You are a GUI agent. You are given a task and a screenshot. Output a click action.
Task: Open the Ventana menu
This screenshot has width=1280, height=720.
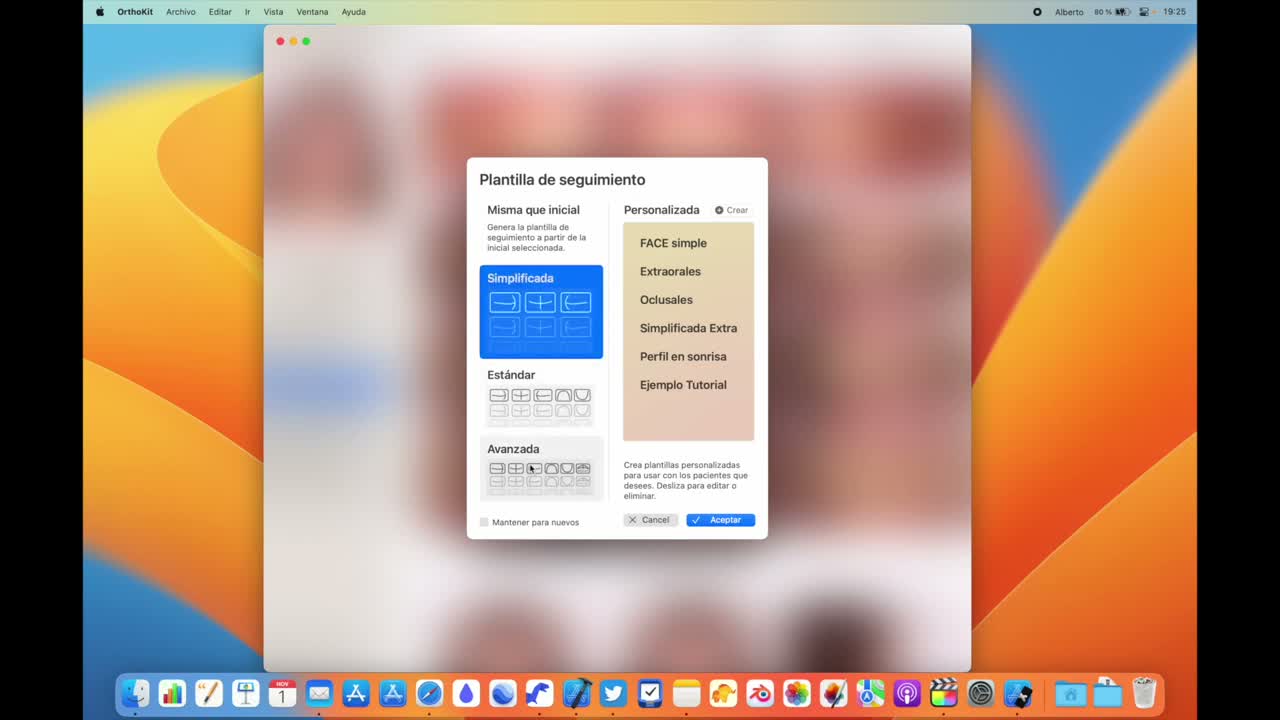click(312, 12)
